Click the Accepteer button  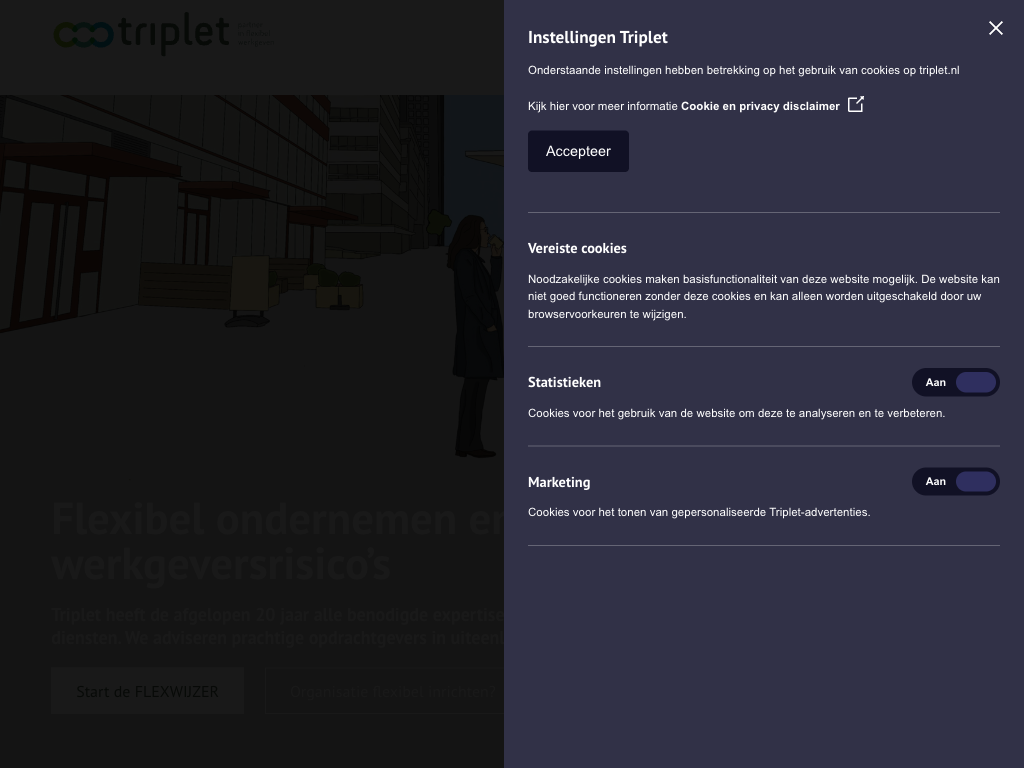point(578,151)
